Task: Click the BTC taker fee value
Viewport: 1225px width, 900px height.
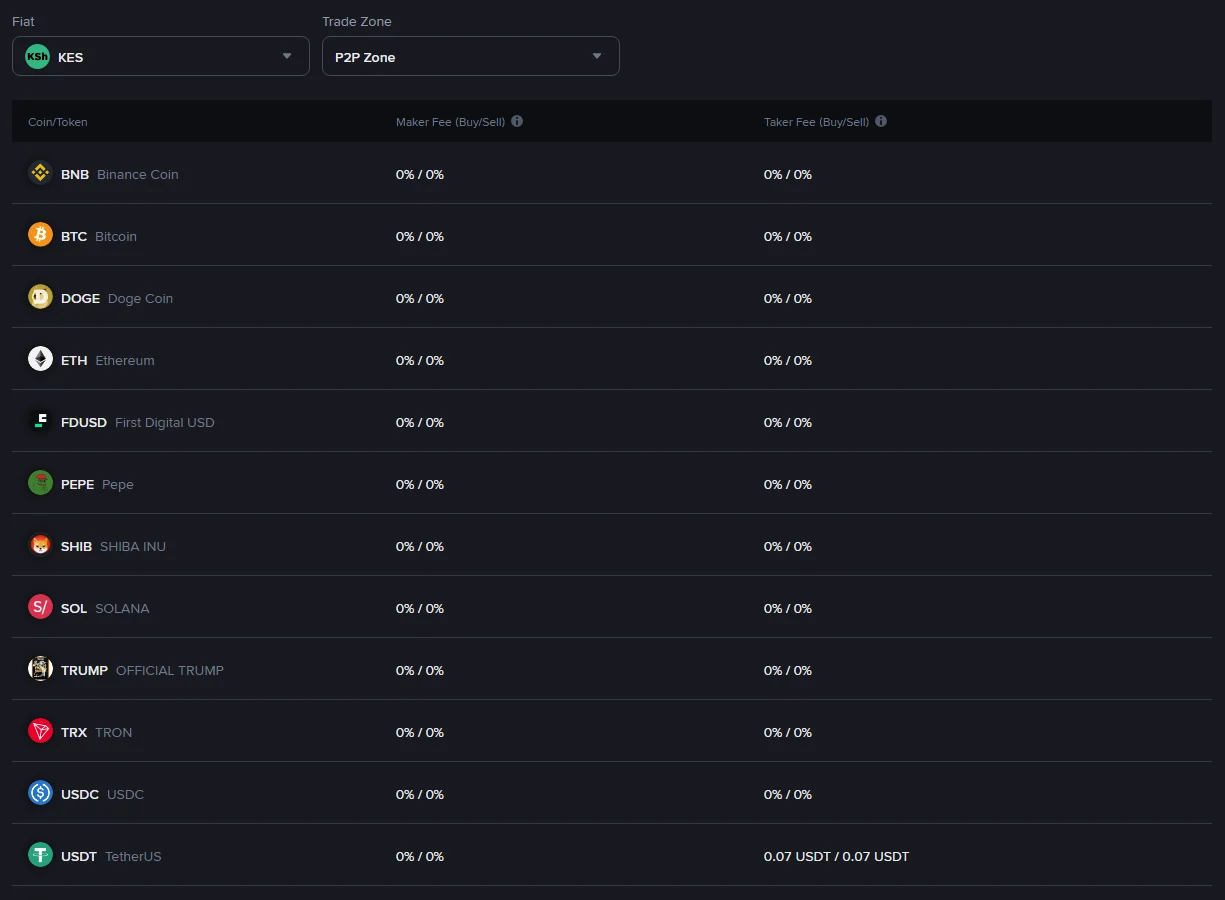Action: pos(788,236)
